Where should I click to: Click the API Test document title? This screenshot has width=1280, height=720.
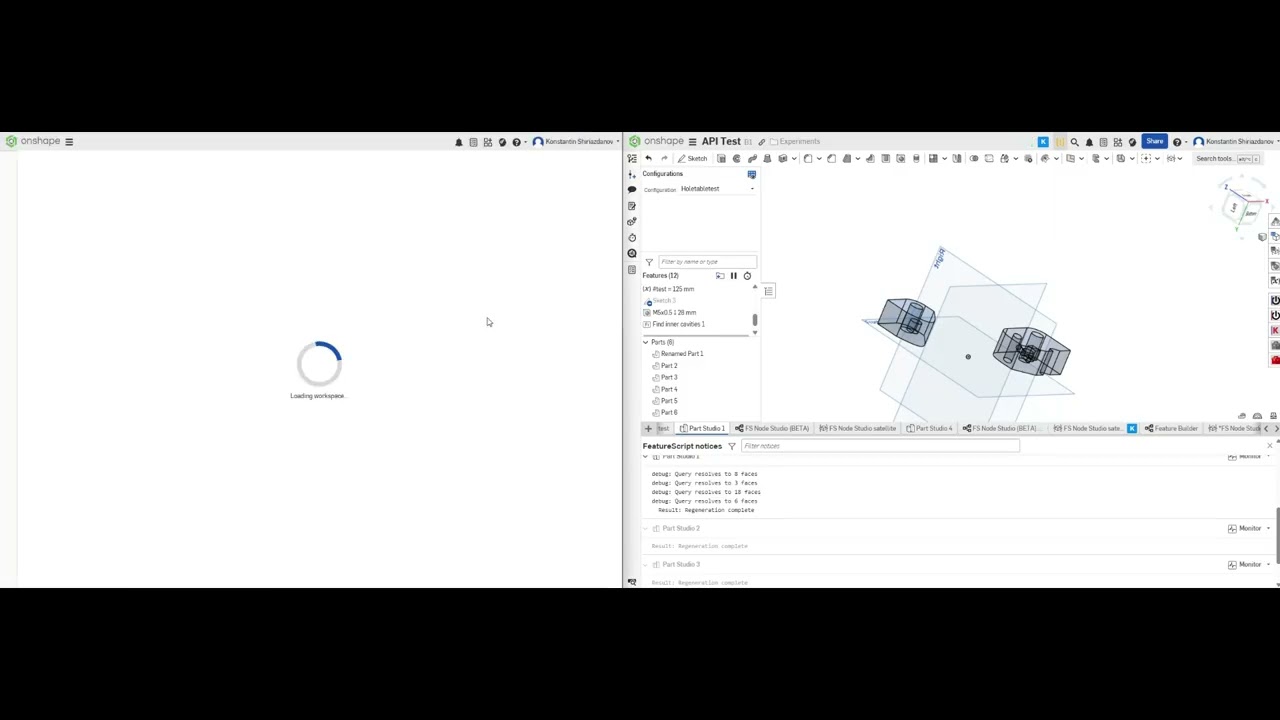pos(721,141)
